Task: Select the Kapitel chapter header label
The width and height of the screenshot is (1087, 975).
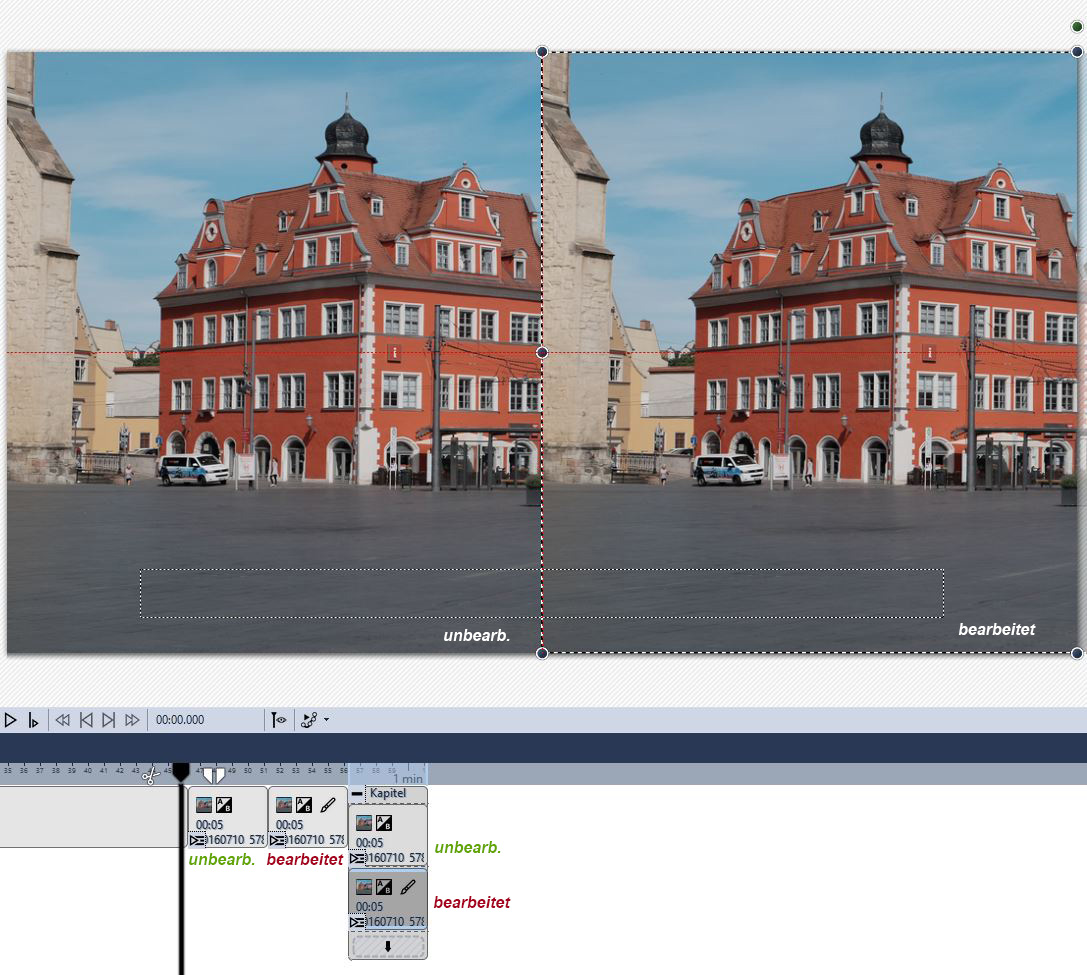Action: point(395,794)
